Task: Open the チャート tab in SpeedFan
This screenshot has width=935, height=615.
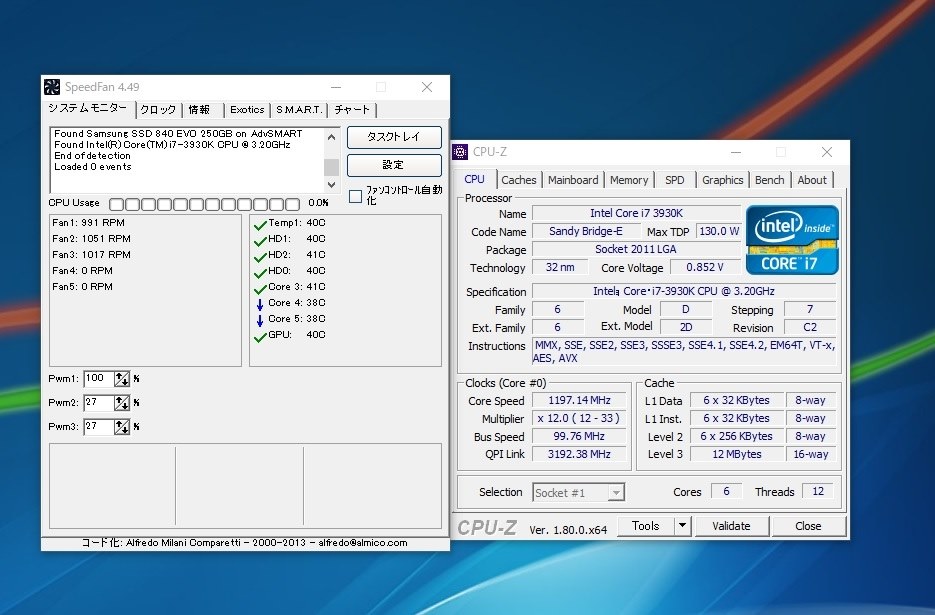Action: coord(352,110)
